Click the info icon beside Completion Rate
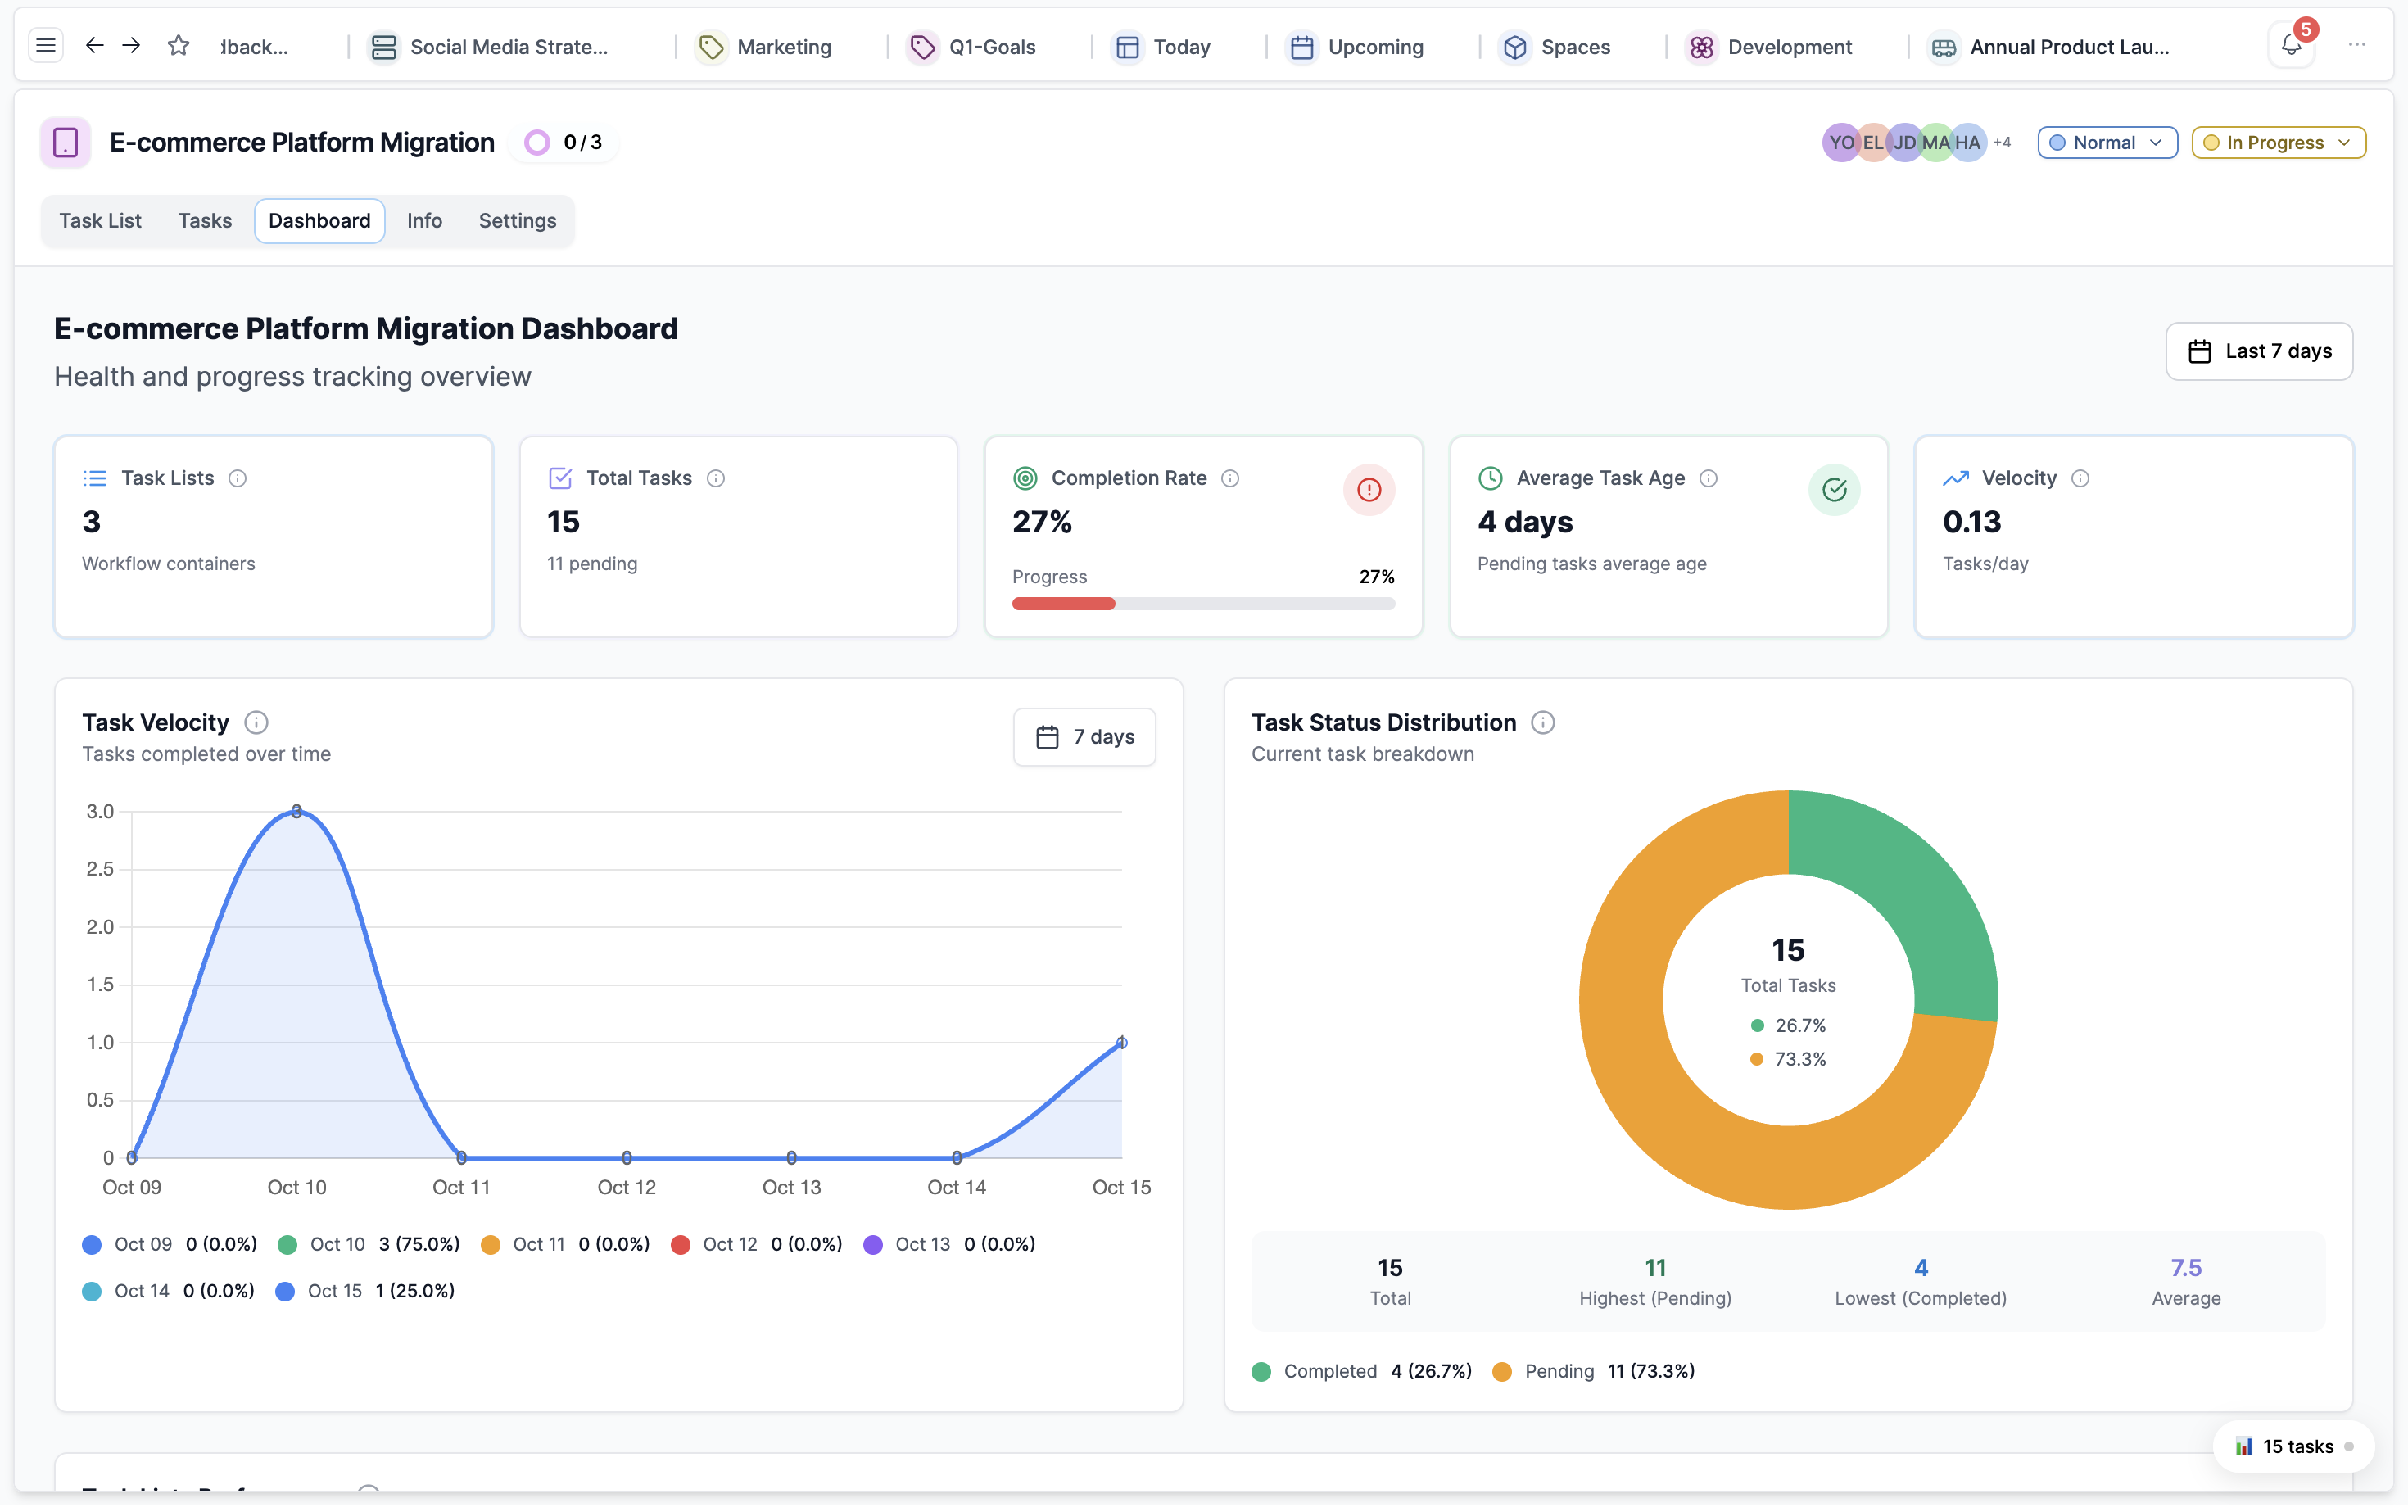The image size is (2408, 1512). coord(1231,480)
